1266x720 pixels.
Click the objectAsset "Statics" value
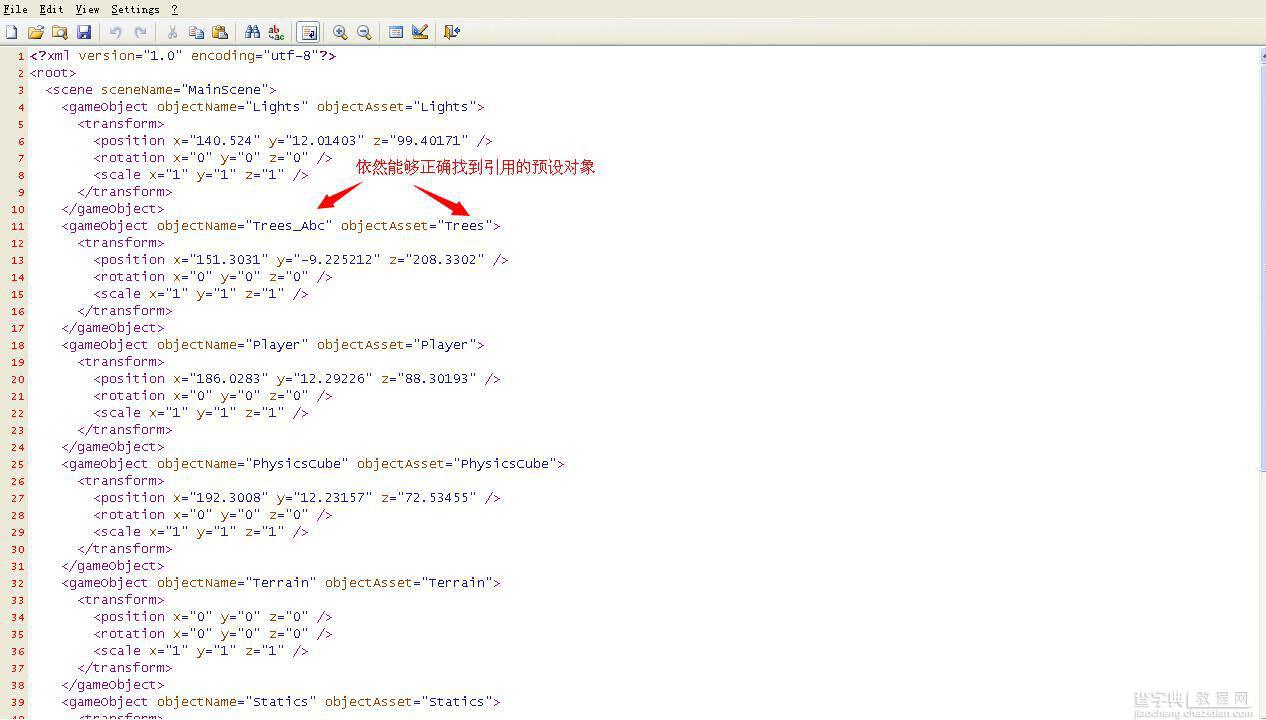click(460, 702)
